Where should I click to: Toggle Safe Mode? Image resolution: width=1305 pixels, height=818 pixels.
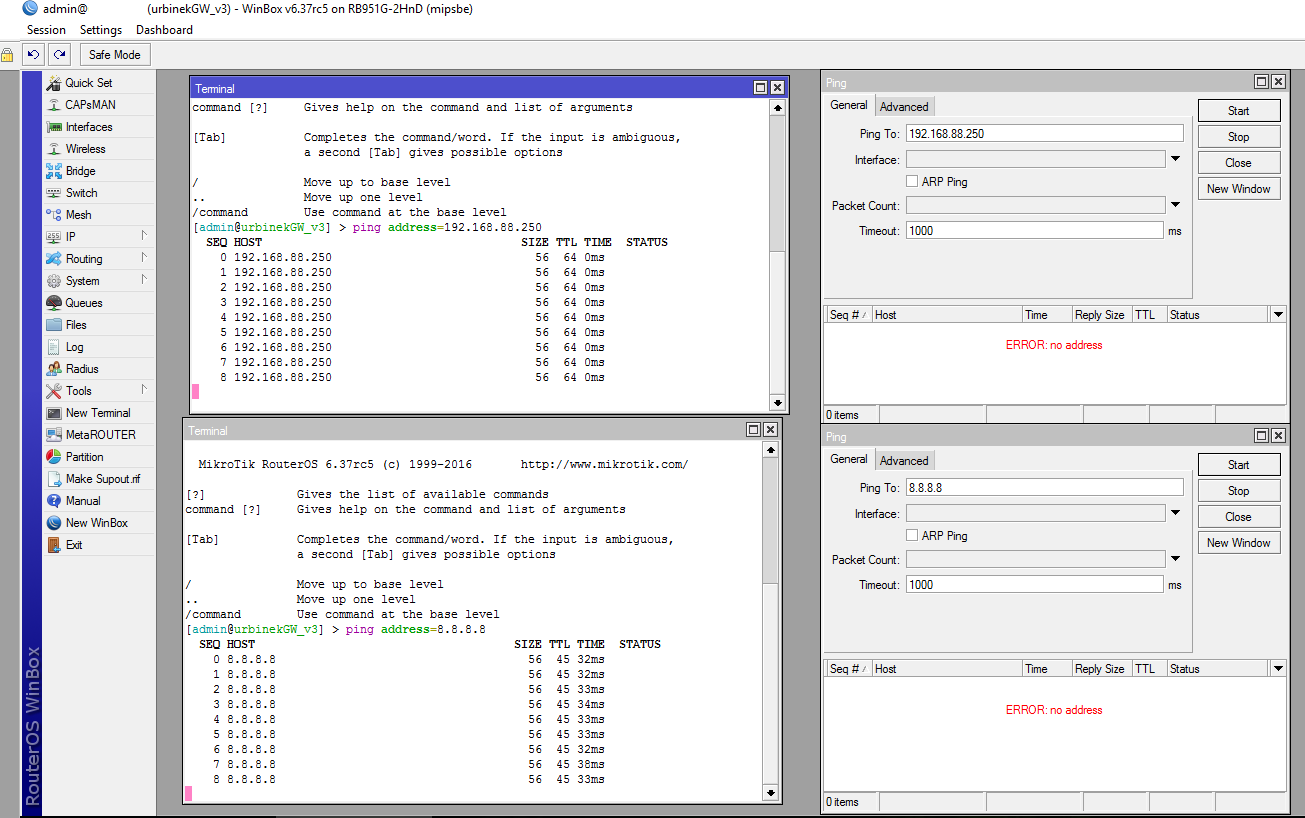click(114, 53)
